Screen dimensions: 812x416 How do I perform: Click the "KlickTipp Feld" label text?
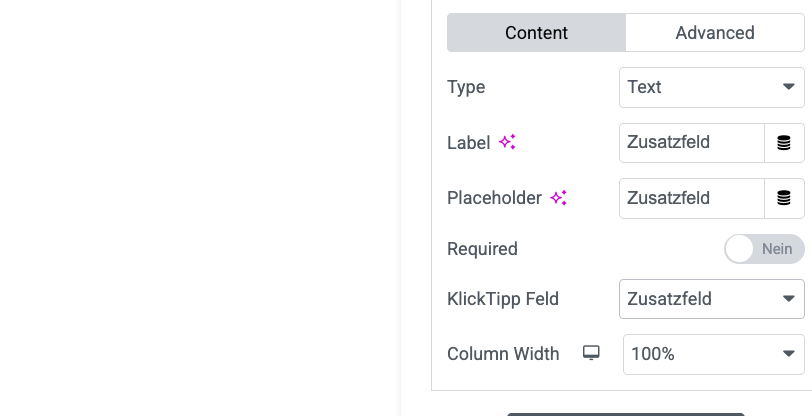pos(503,298)
